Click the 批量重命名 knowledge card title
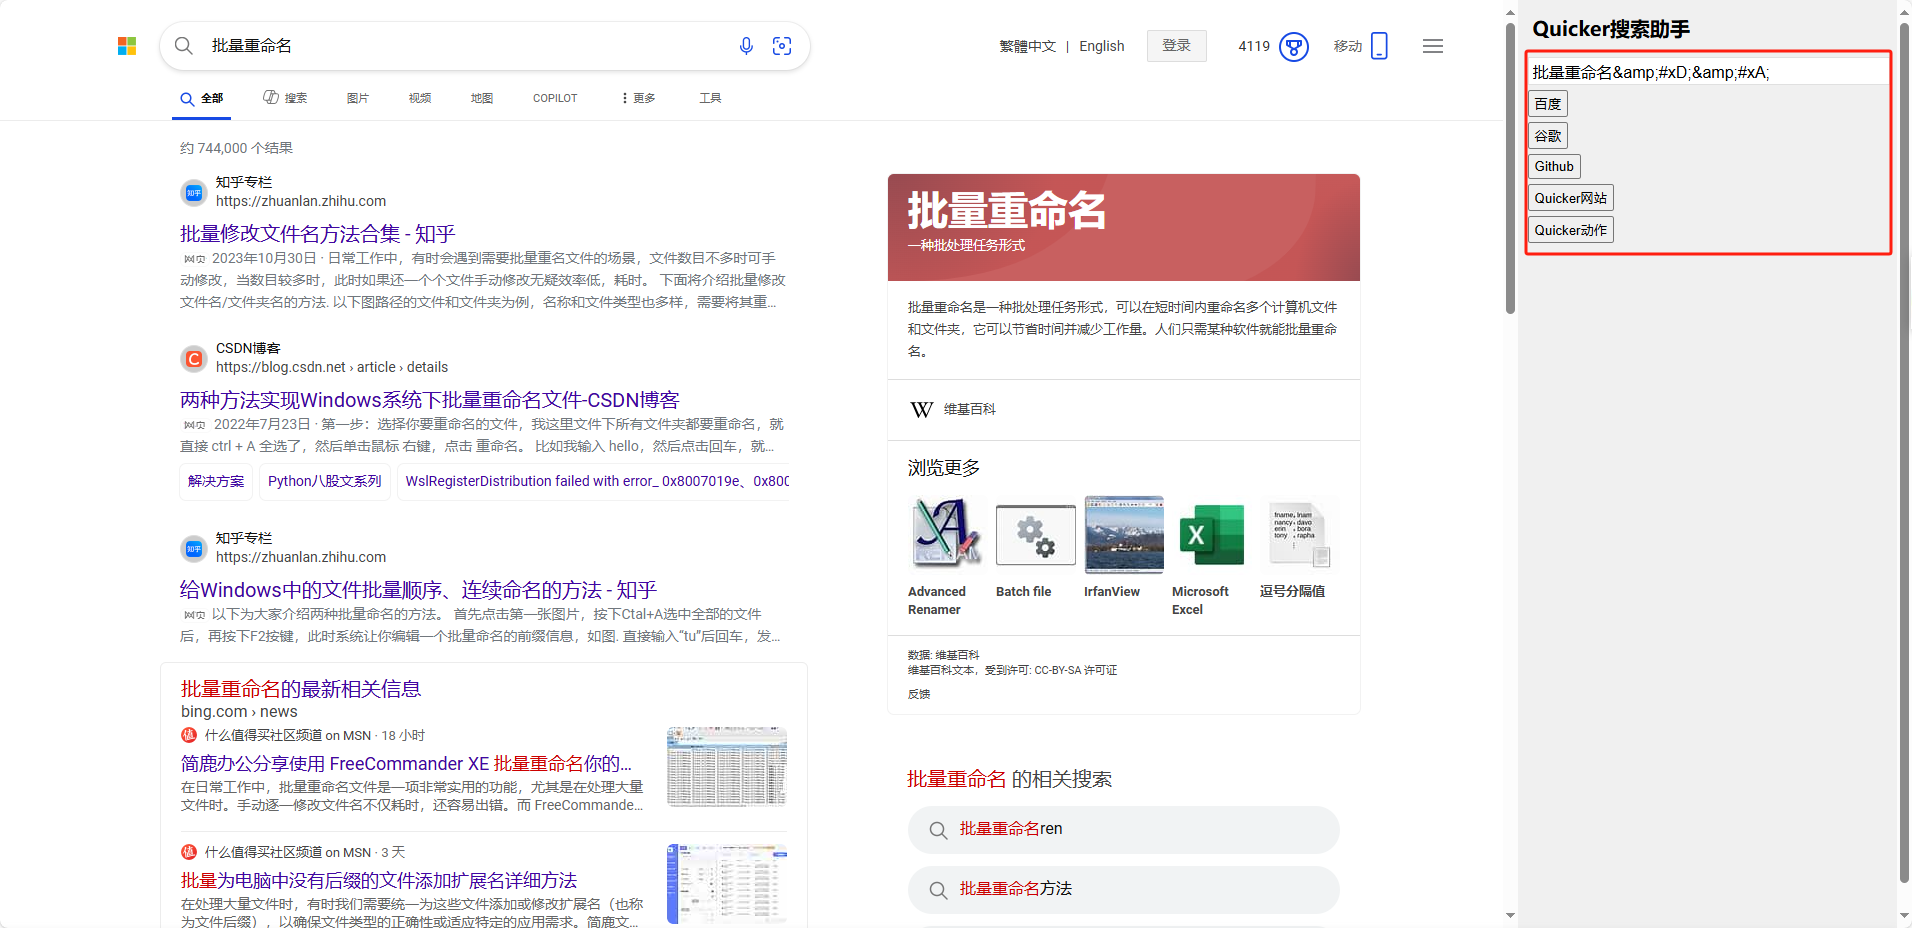Image resolution: width=1912 pixels, height=928 pixels. point(1007,211)
